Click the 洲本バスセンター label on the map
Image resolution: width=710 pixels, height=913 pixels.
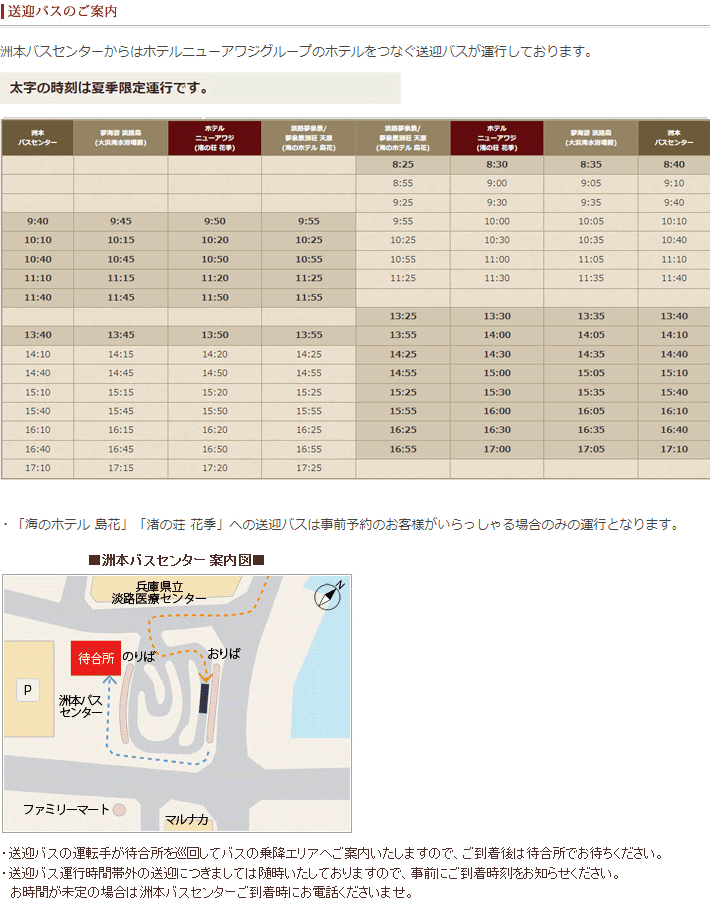80,706
